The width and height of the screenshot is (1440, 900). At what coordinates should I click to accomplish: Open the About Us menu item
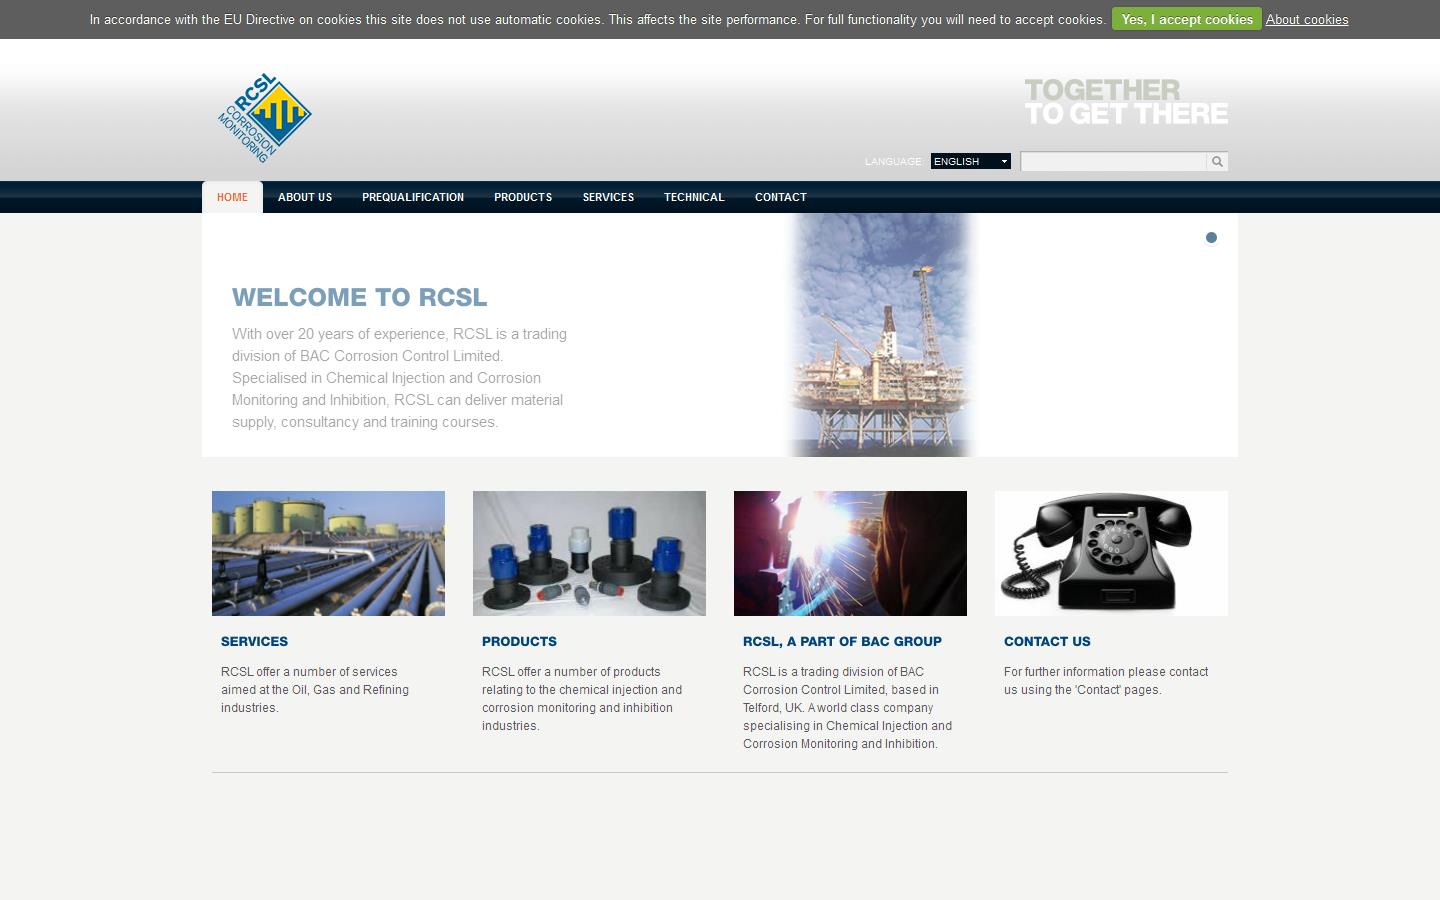305,197
